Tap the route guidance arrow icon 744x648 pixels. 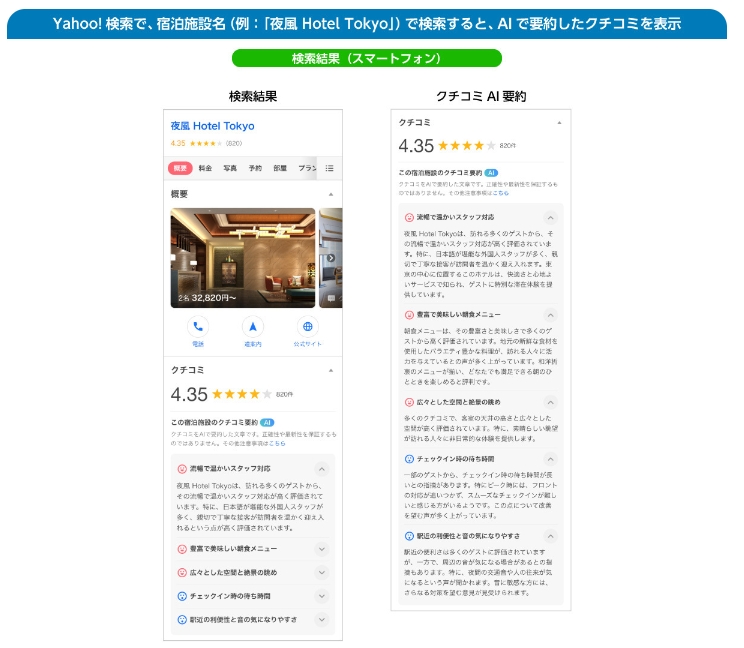tap(253, 327)
